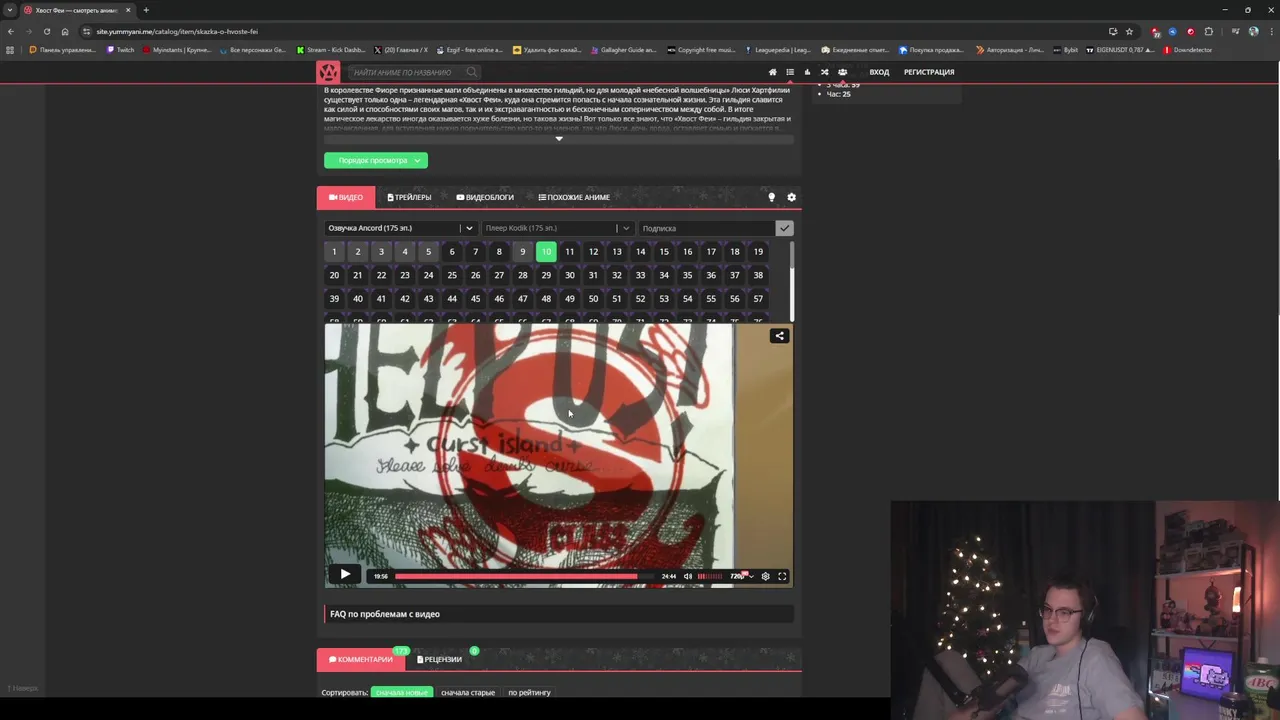This screenshot has width=1280, height=720.
Task: Switch to the Похожие аниме tab
Action: point(574,197)
